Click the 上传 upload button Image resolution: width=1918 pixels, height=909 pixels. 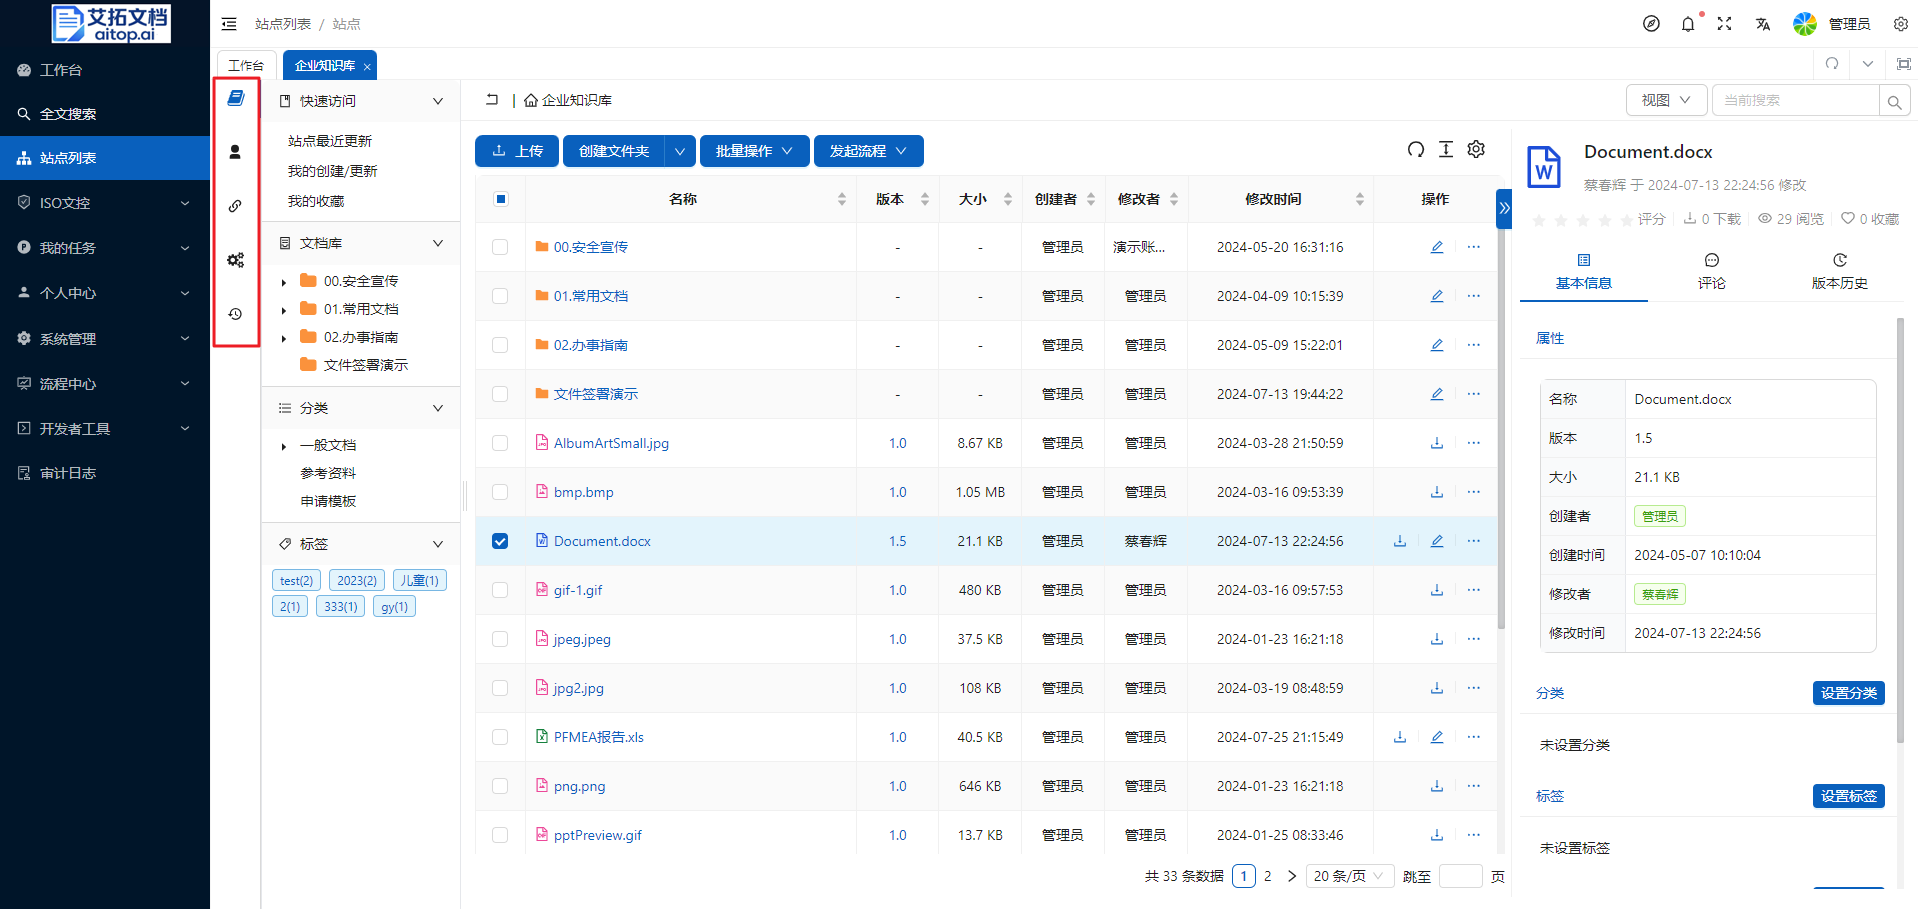(517, 151)
